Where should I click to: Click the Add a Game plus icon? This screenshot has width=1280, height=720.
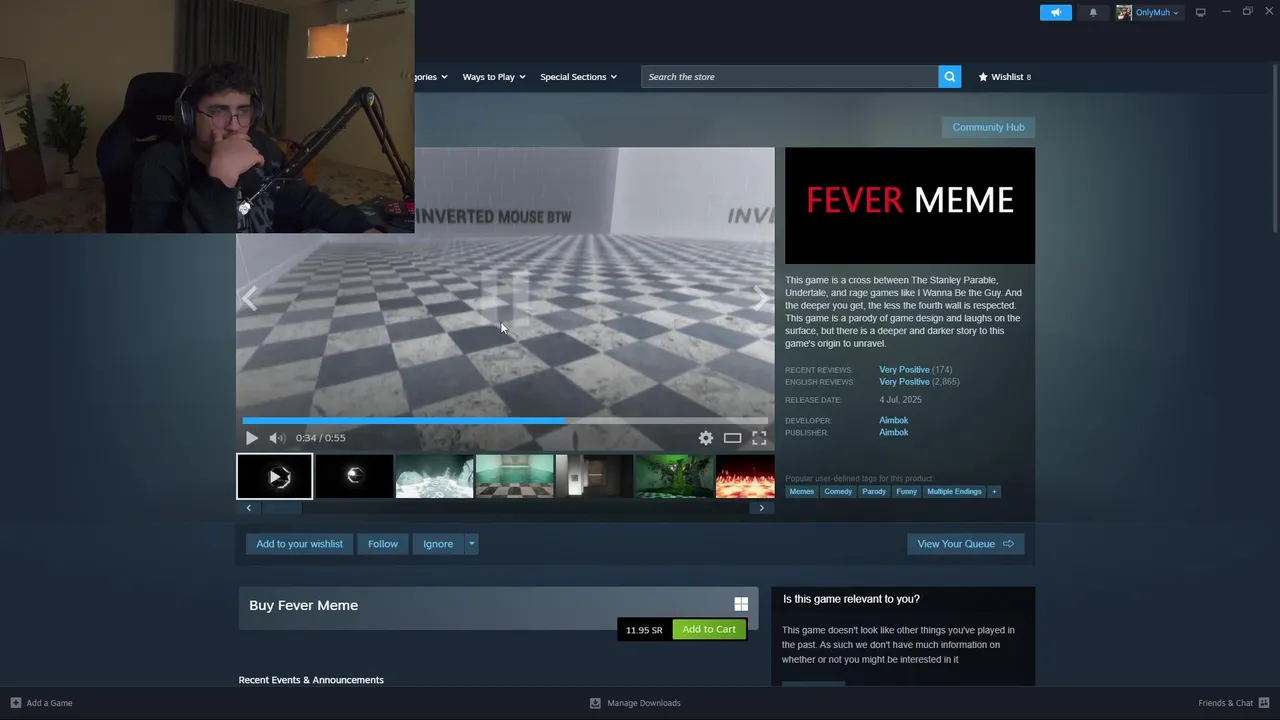(15, 703)
